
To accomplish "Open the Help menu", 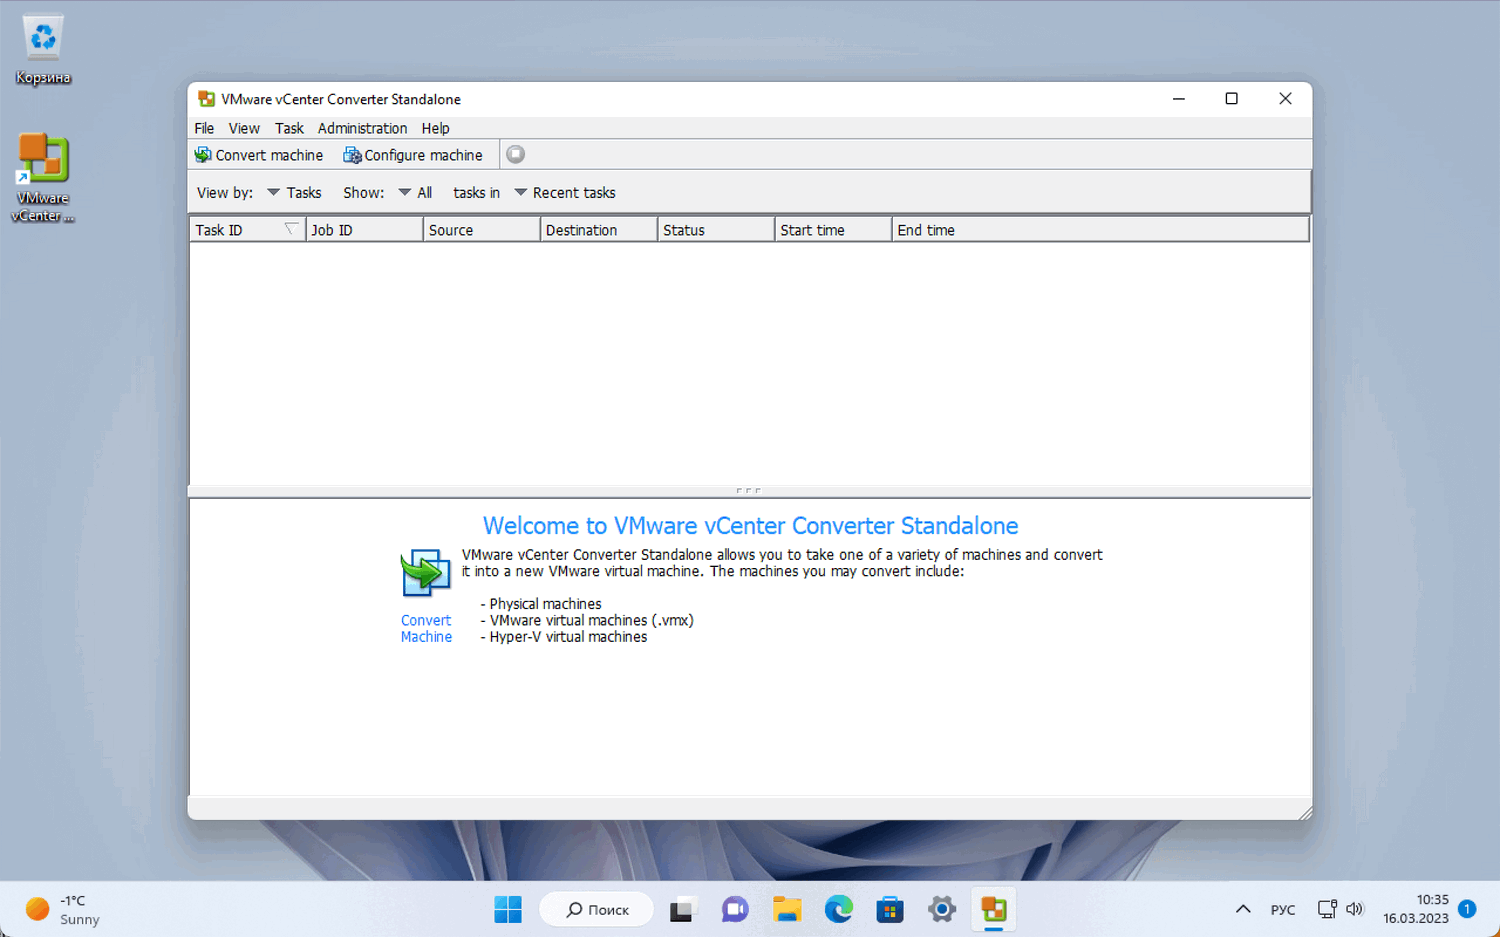I will 435,128.
